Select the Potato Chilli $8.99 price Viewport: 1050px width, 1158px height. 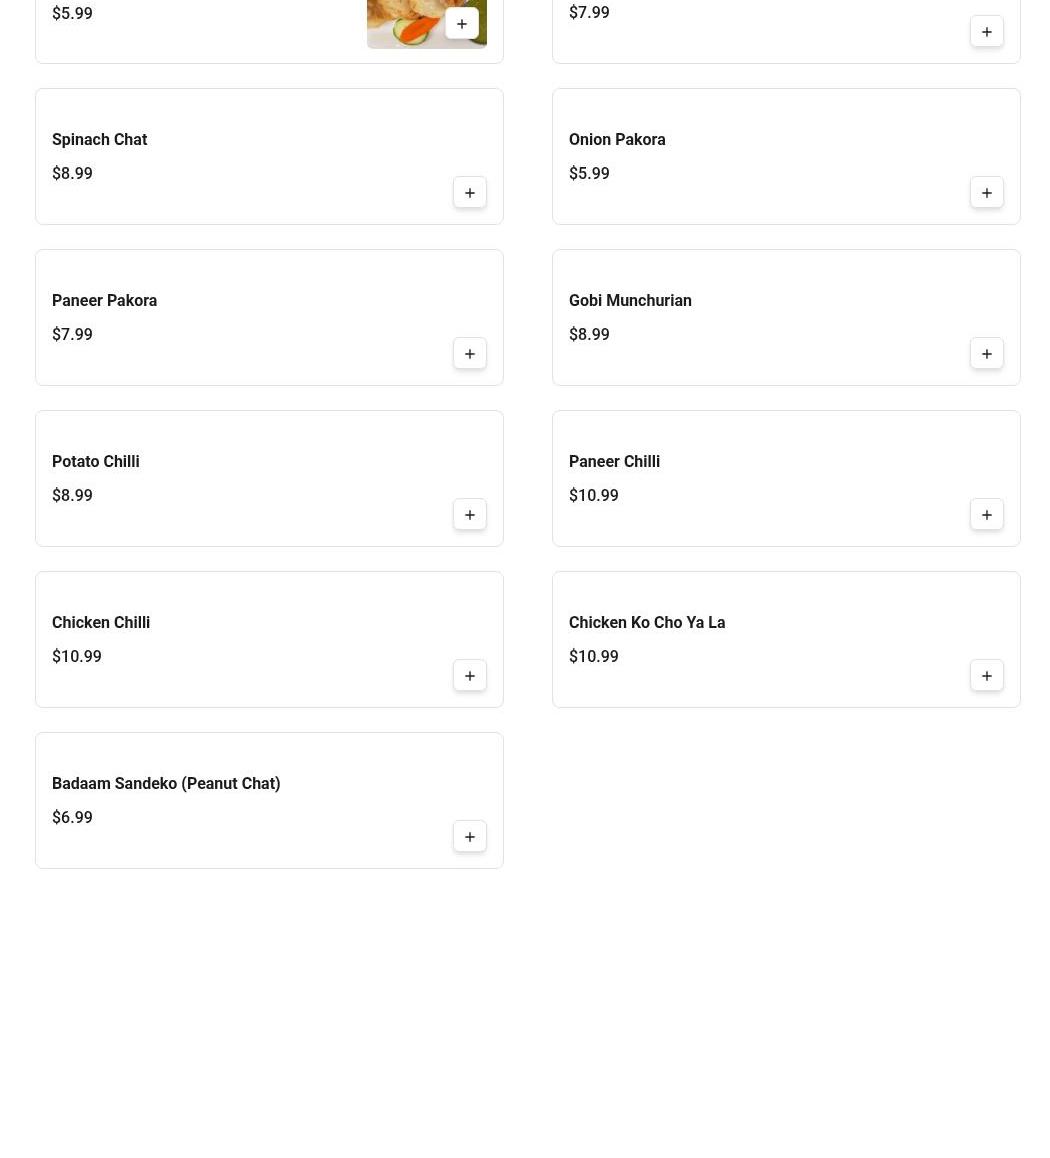72,496
